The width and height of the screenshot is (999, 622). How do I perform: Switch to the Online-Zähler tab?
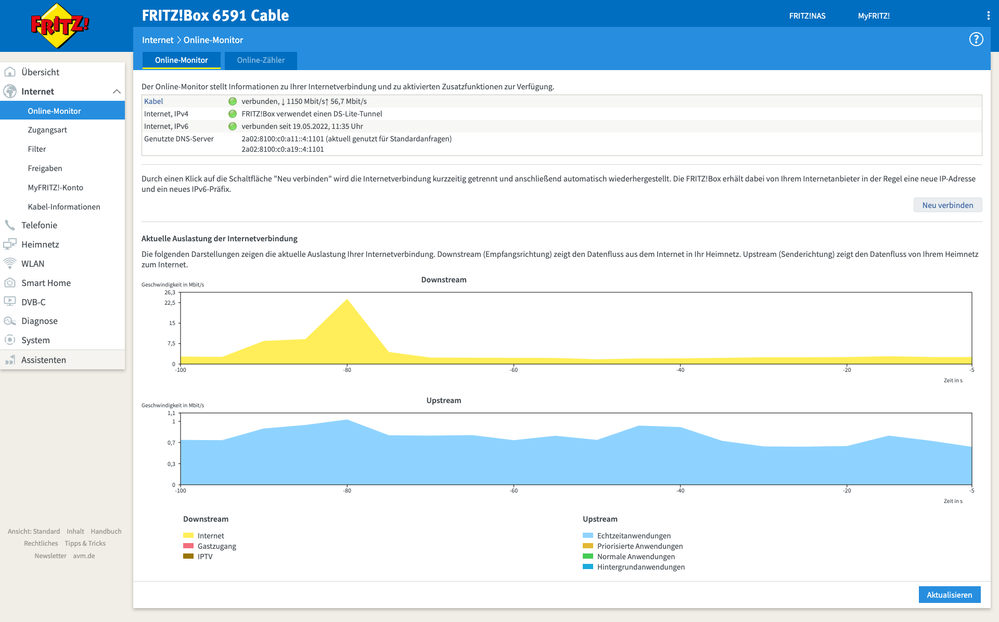pyautogui.click(x=260, y=61)
